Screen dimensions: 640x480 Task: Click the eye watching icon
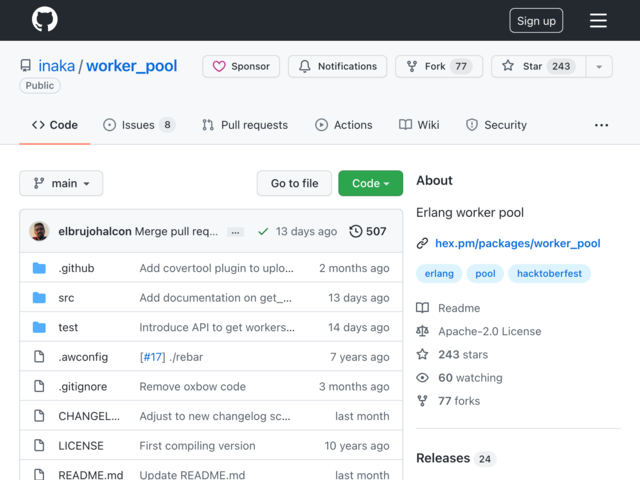tap(422, 378)
